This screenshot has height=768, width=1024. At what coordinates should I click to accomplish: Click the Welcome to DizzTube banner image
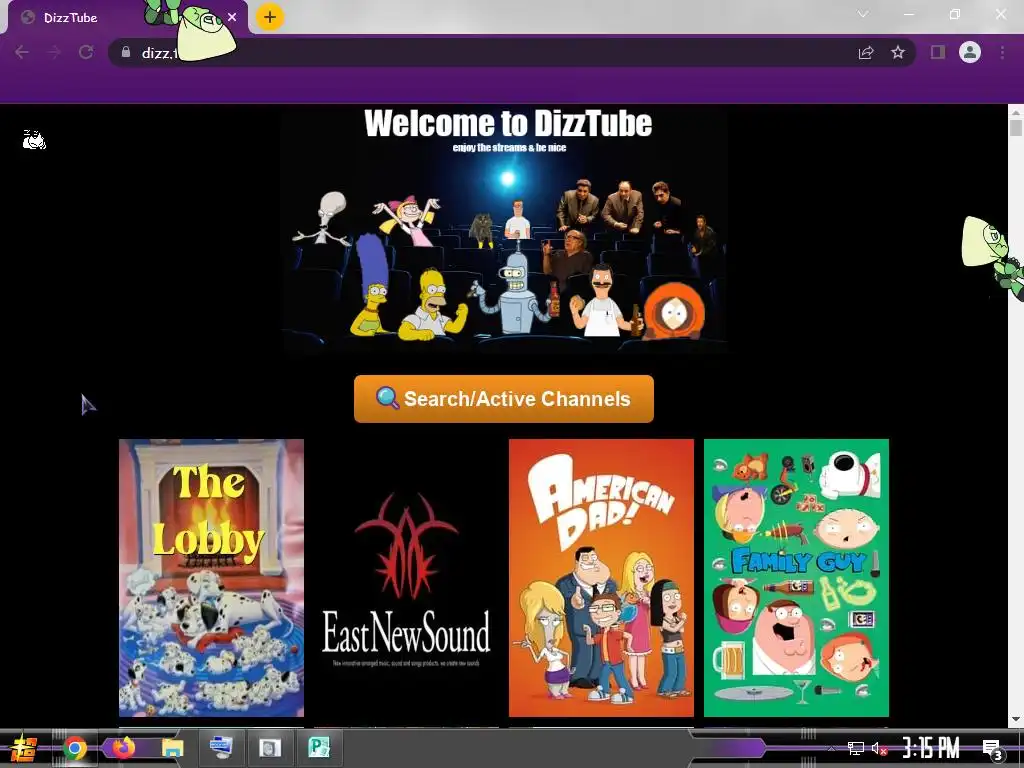tap(505, 230)
